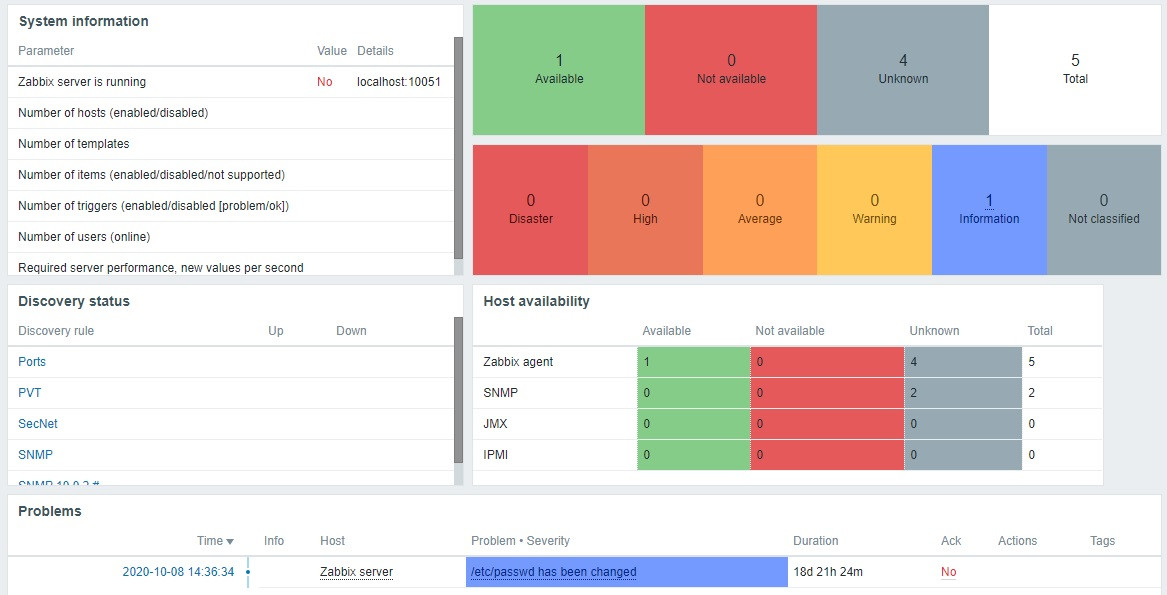Select the yellow Warning severity tile
Screen dimensions: 1167x595
(x=875, y=210)
